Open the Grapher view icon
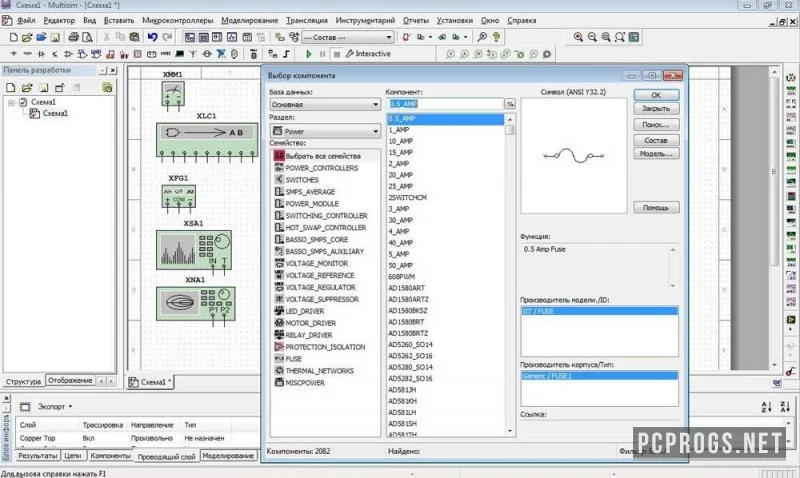 click(232, 37)
